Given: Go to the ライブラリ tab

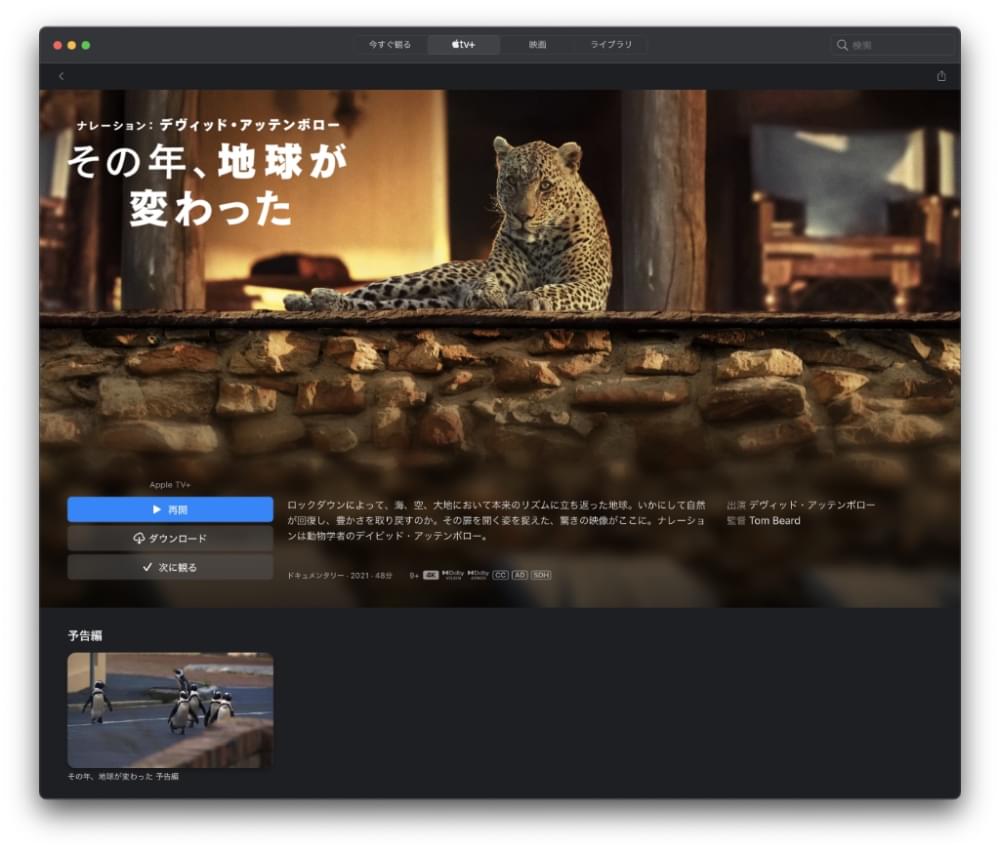Looking at the screenshot, I should (611, 45).
